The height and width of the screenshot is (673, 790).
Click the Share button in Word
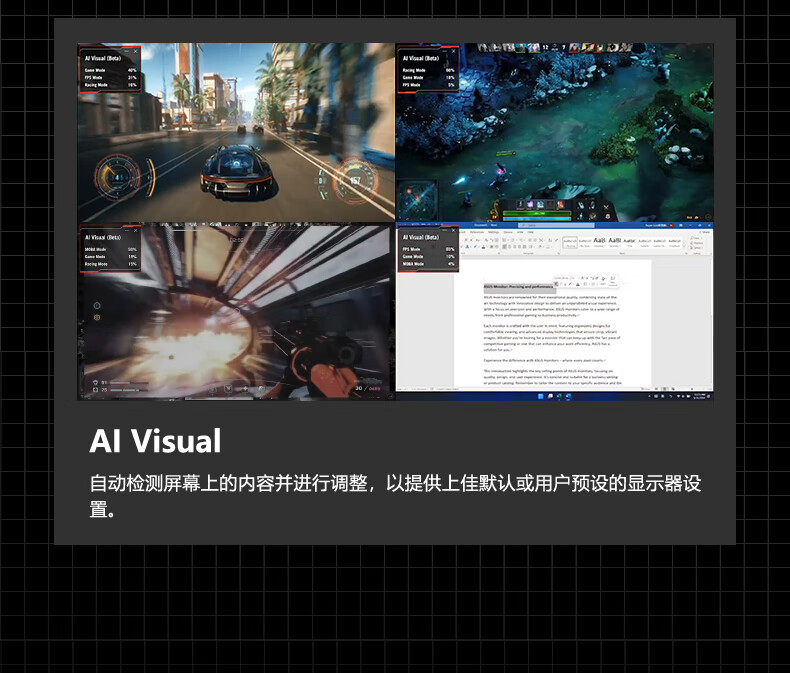click(705, 232)
